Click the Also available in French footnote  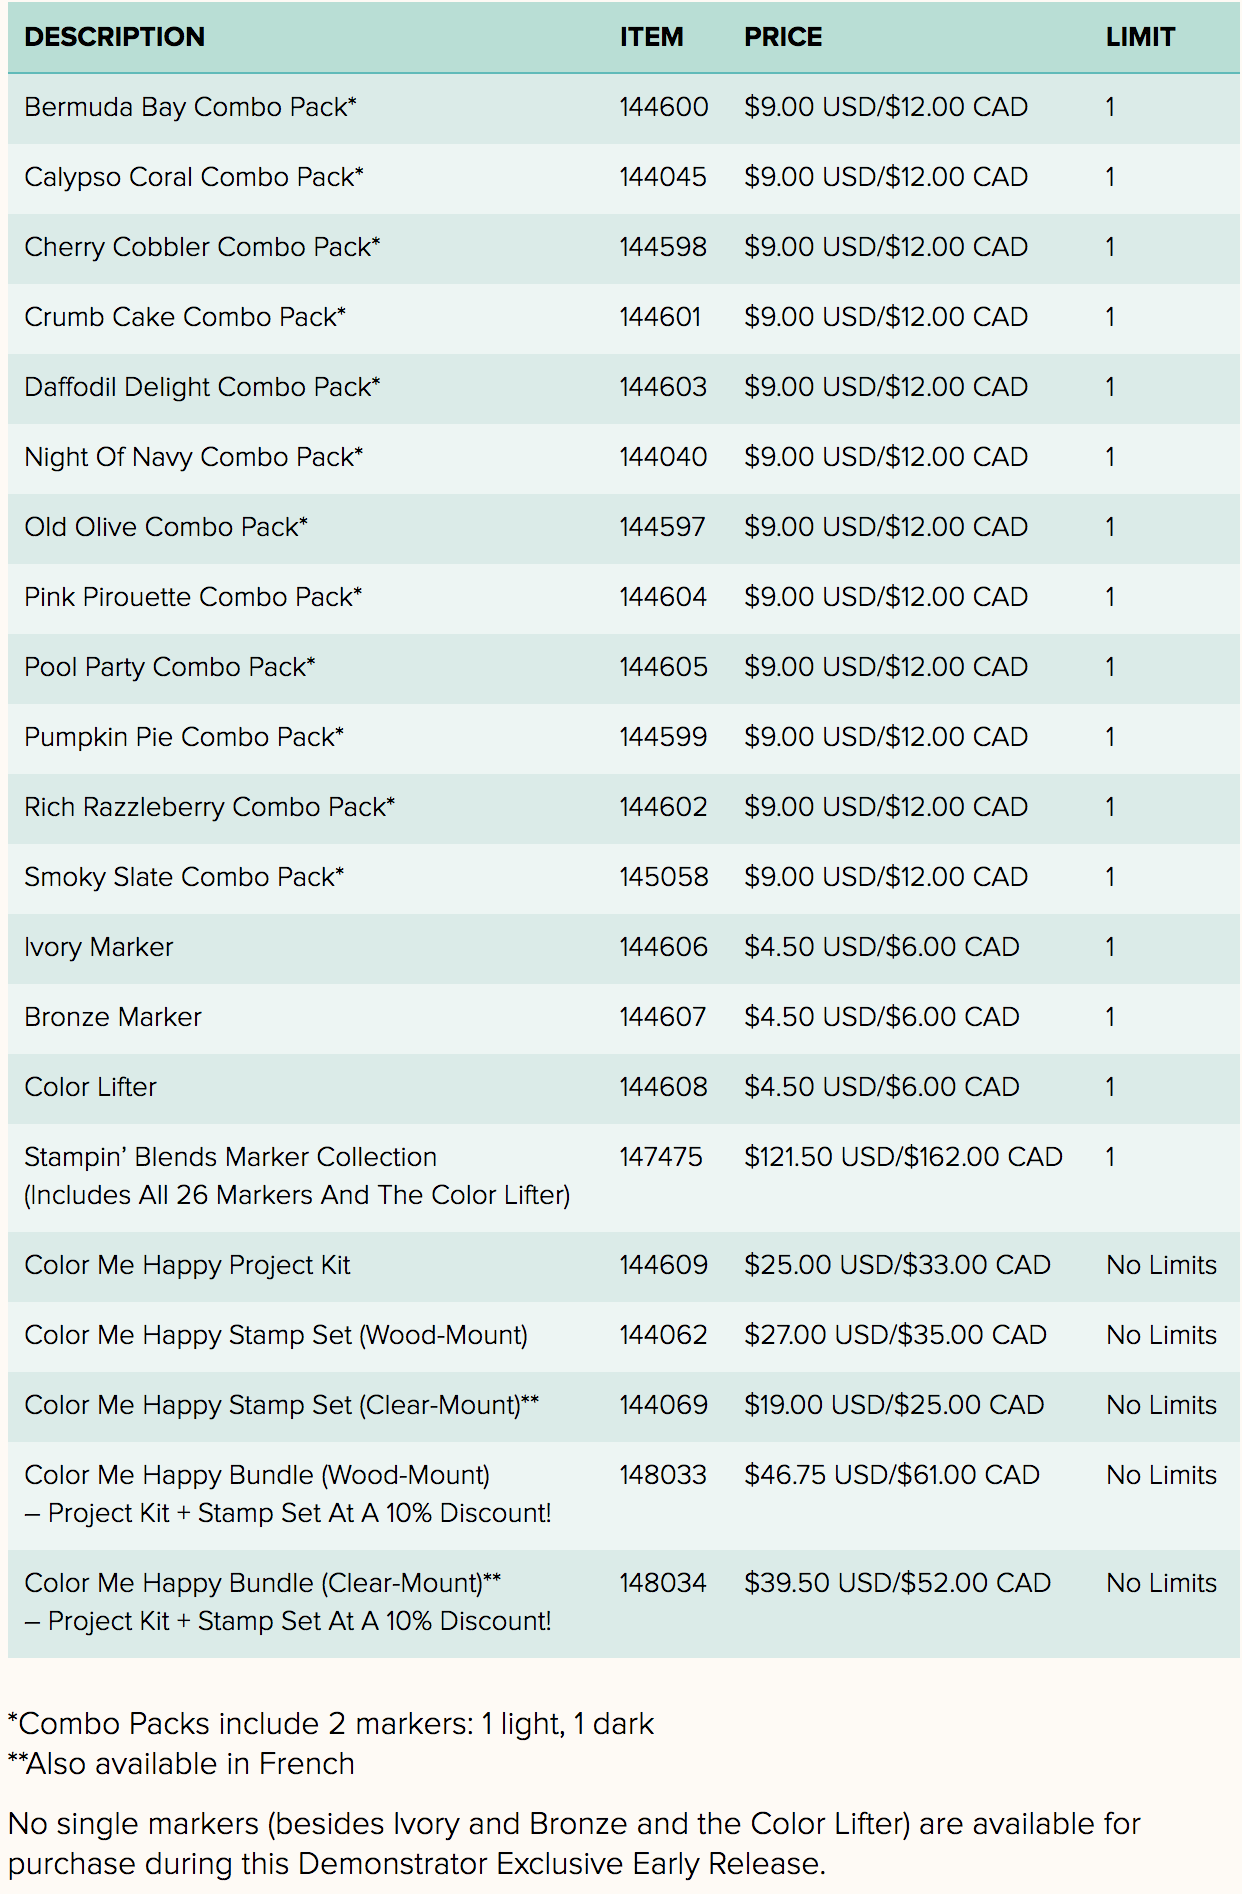(x=182, y=1764)
